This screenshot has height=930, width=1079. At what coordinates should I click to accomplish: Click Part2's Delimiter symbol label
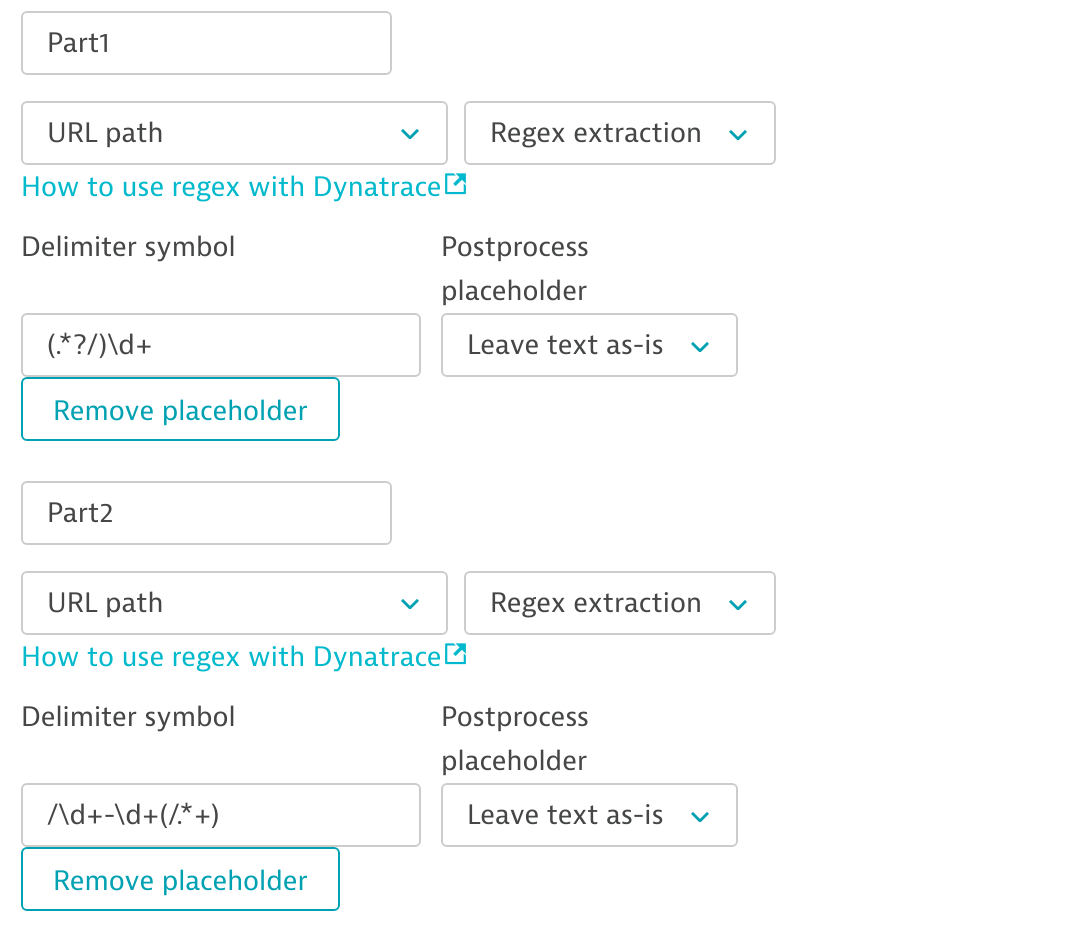click(x=129, y=717)
